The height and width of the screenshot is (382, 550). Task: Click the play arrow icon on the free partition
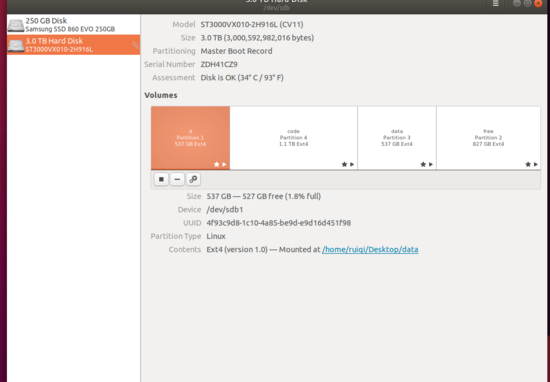536,164
